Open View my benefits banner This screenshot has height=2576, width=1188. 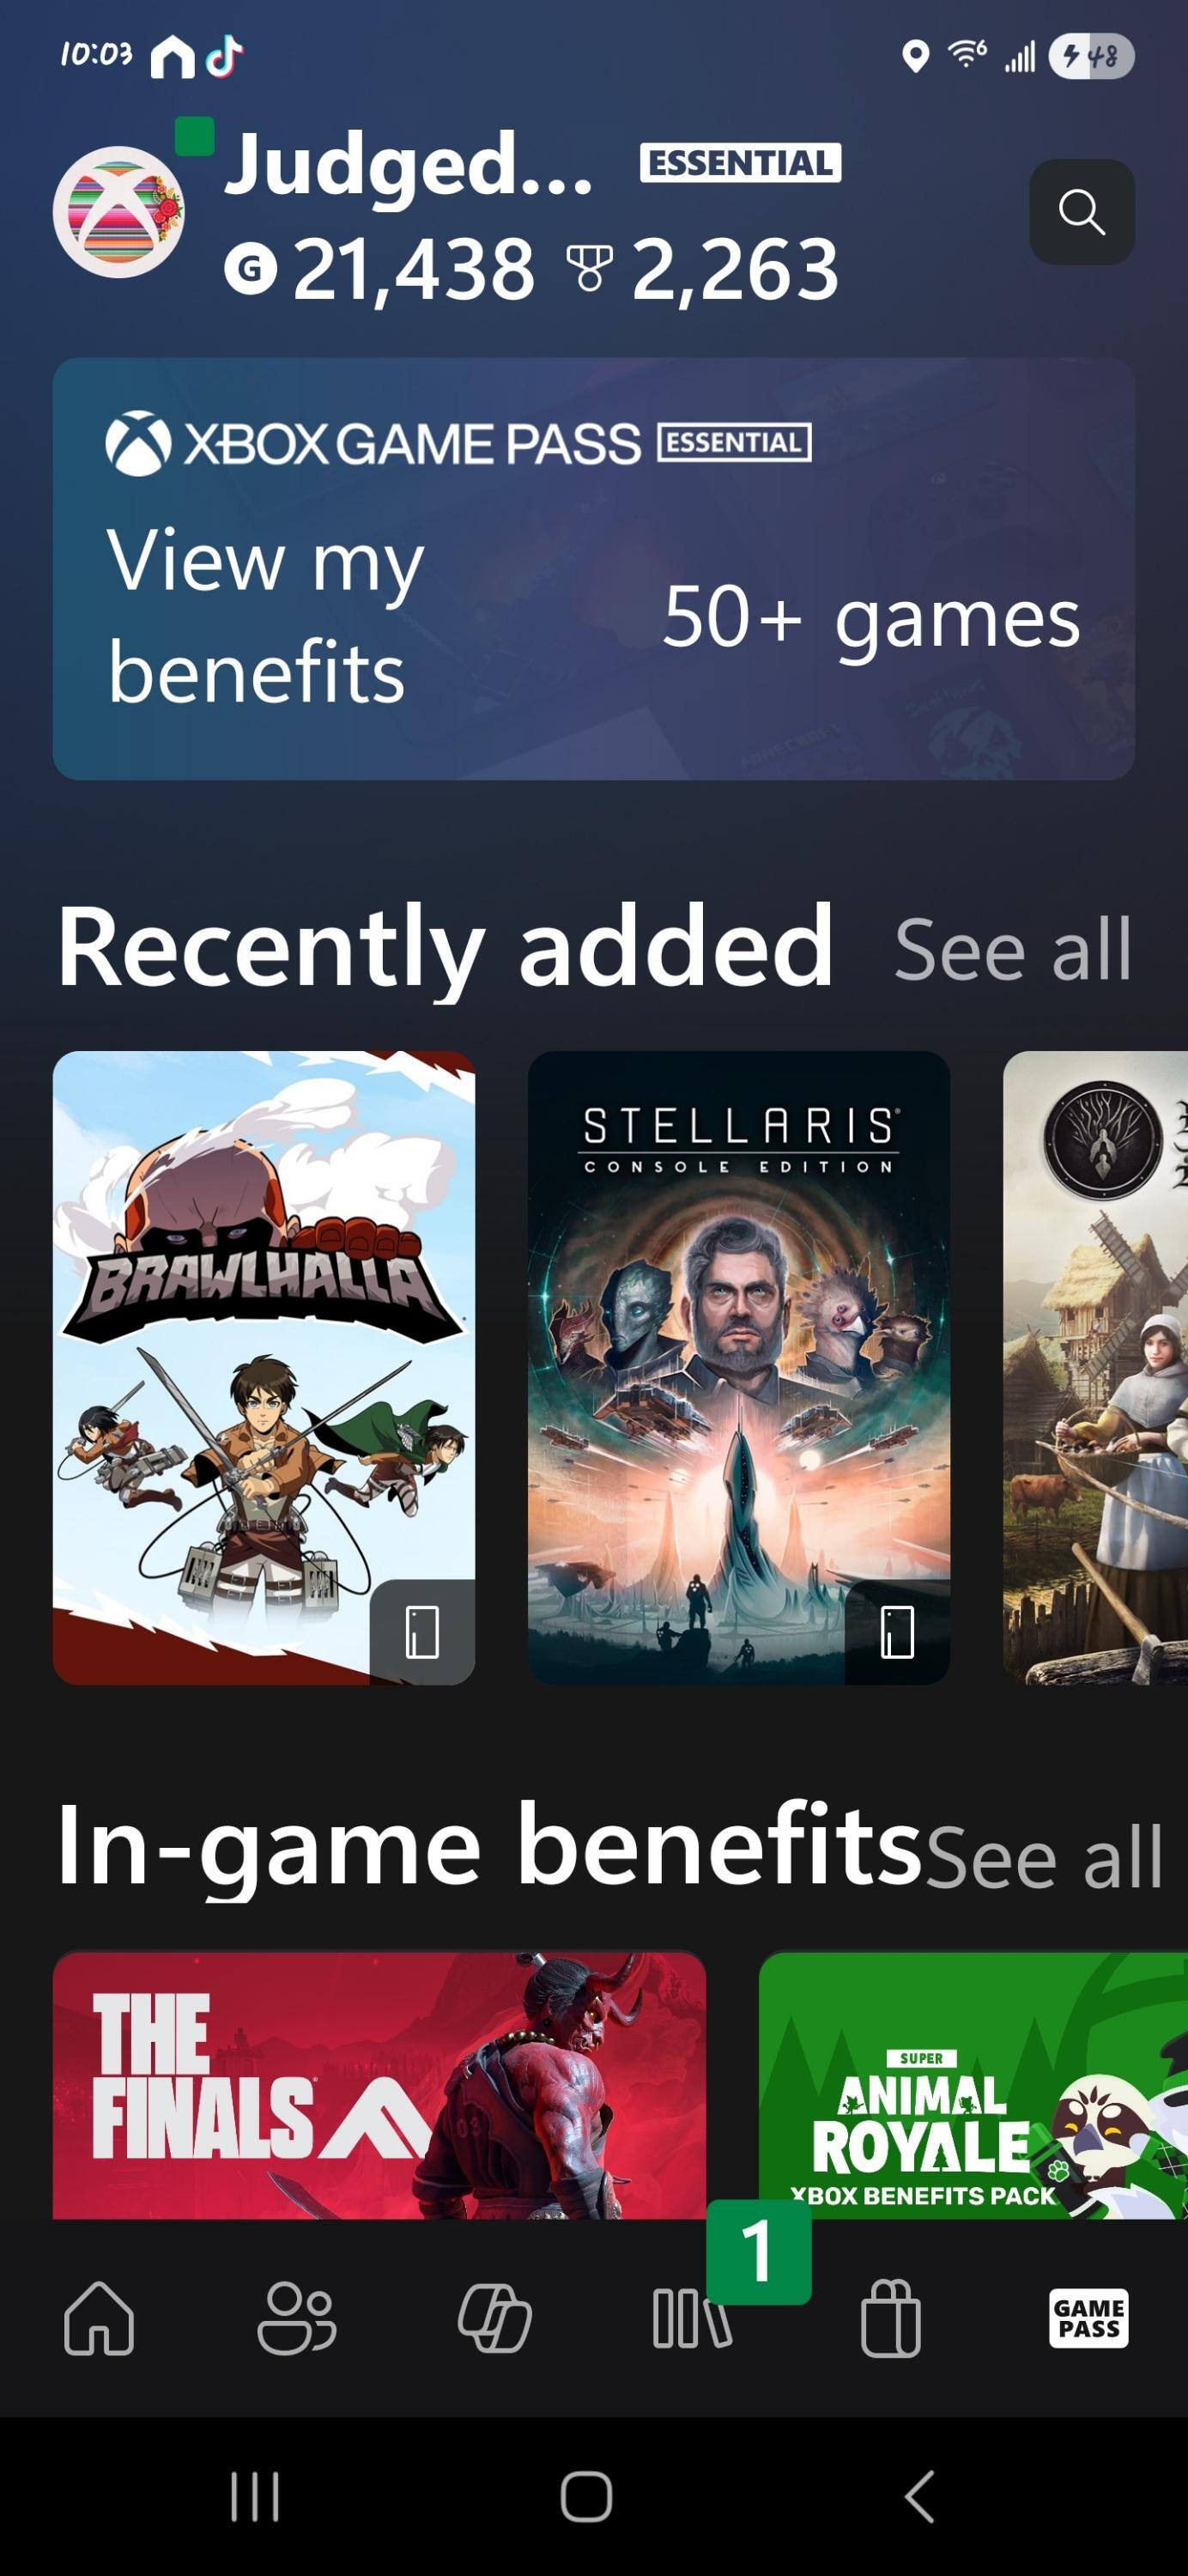[594, 569]
